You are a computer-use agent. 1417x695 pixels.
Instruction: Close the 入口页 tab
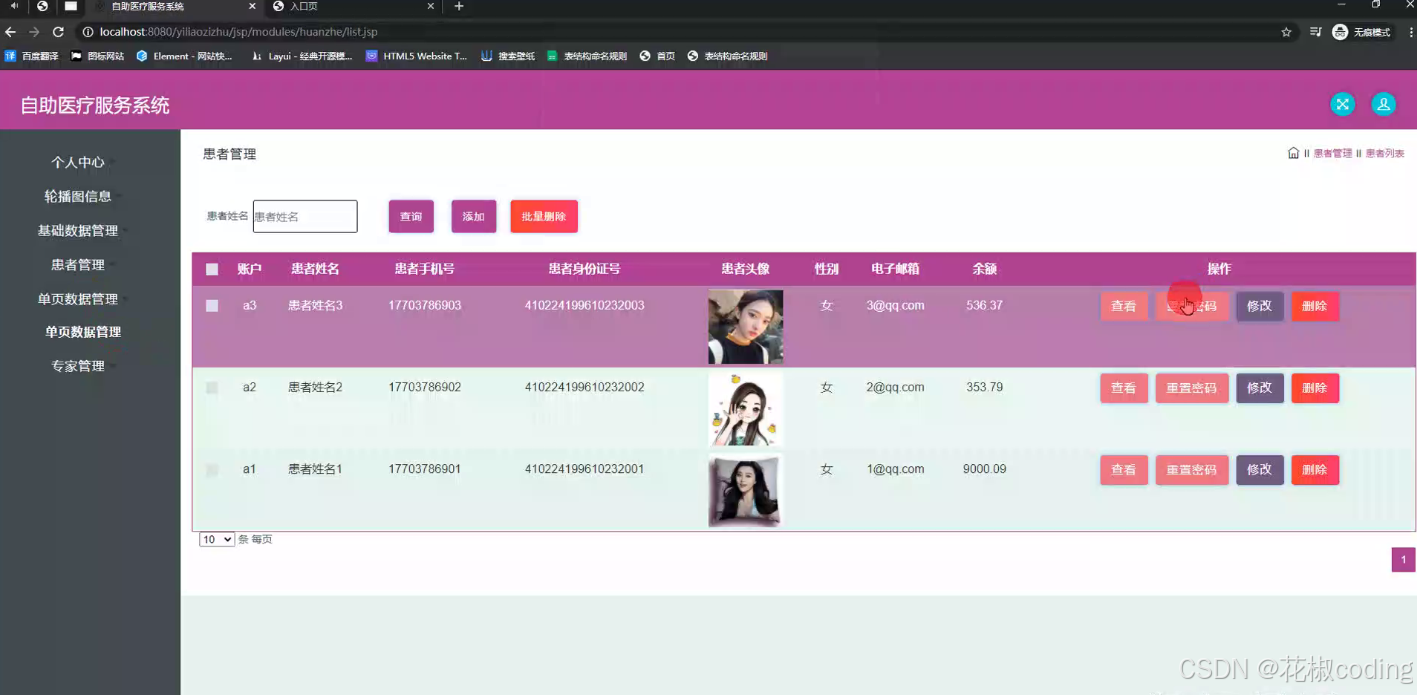(431, 6)
